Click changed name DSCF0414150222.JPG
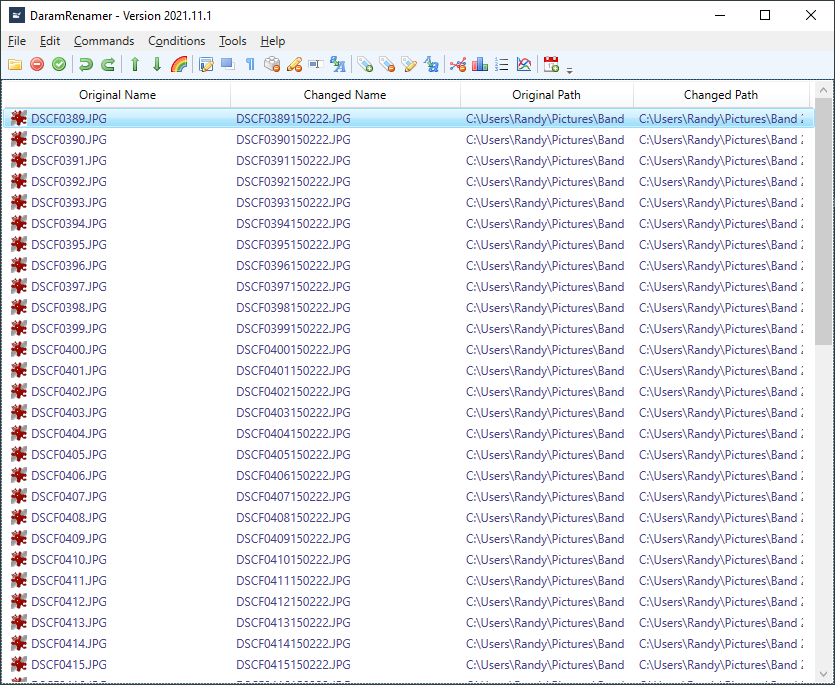 coord(293,643)
